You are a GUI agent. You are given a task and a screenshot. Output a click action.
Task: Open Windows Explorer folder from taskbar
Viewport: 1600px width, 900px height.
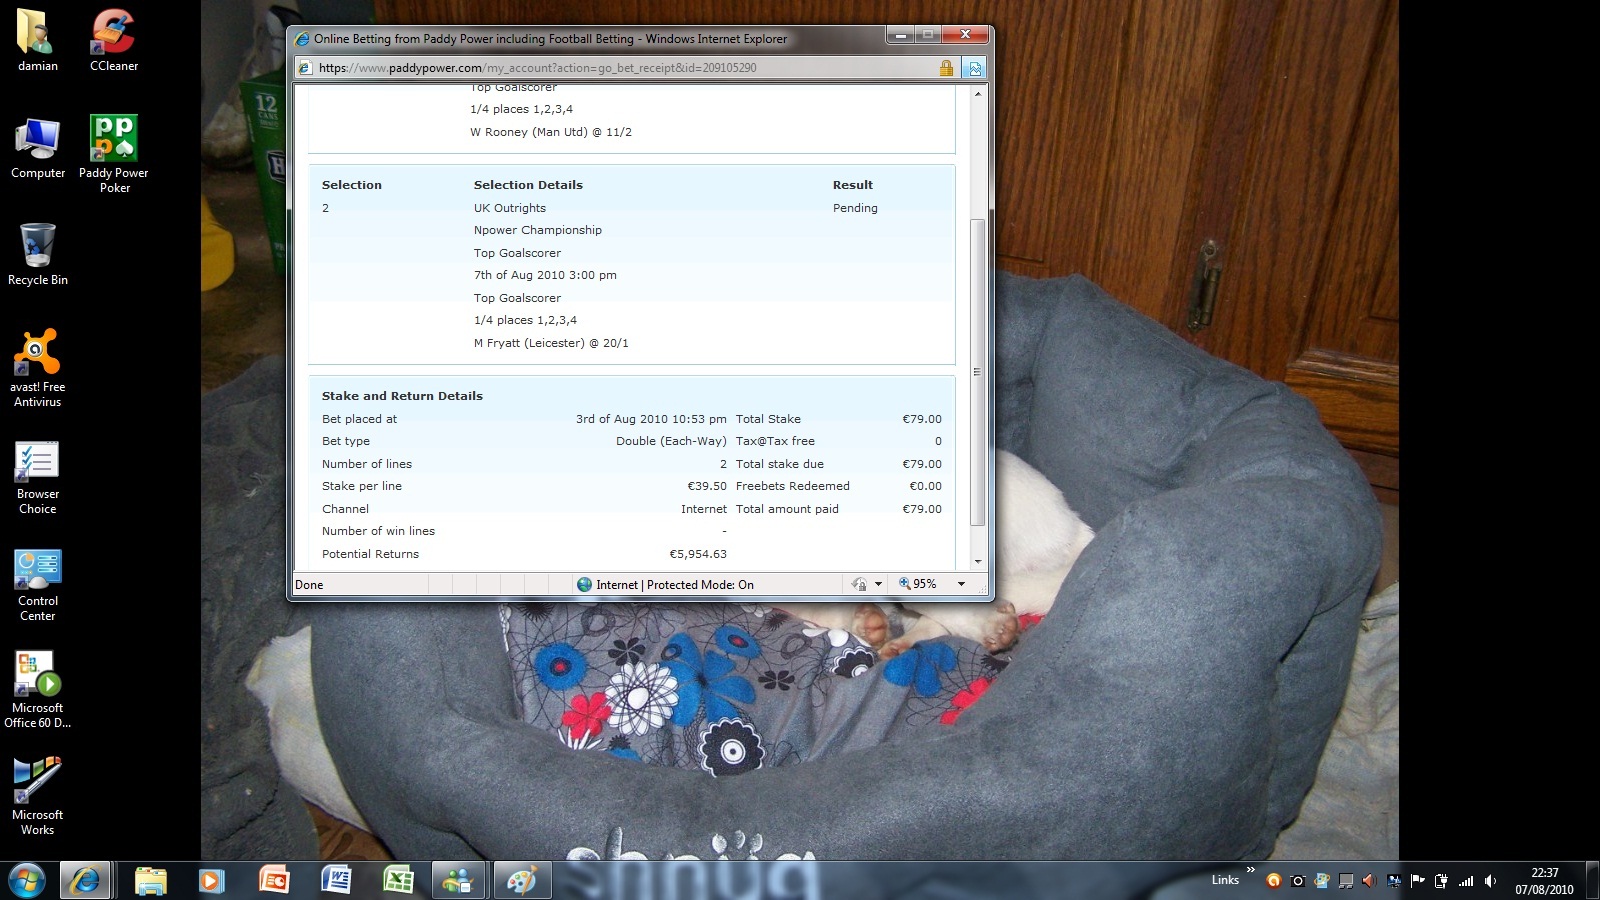tap(150, 880)
